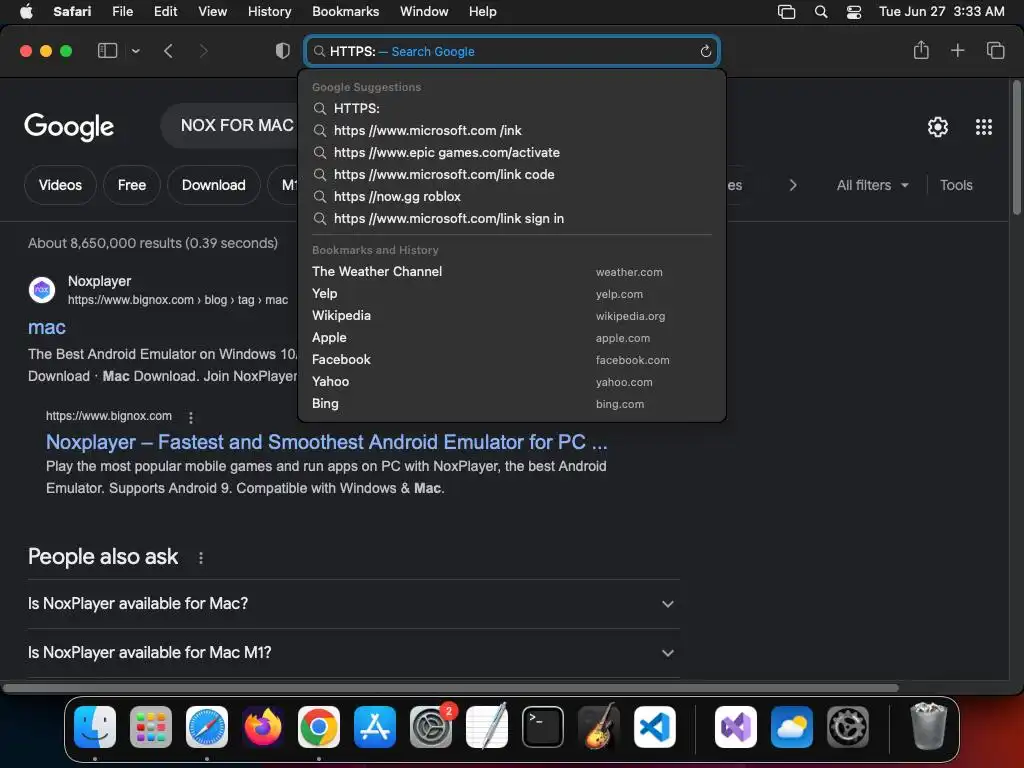
Task: Click the vertical page scrollbar
Action: tap(1017, 148)
